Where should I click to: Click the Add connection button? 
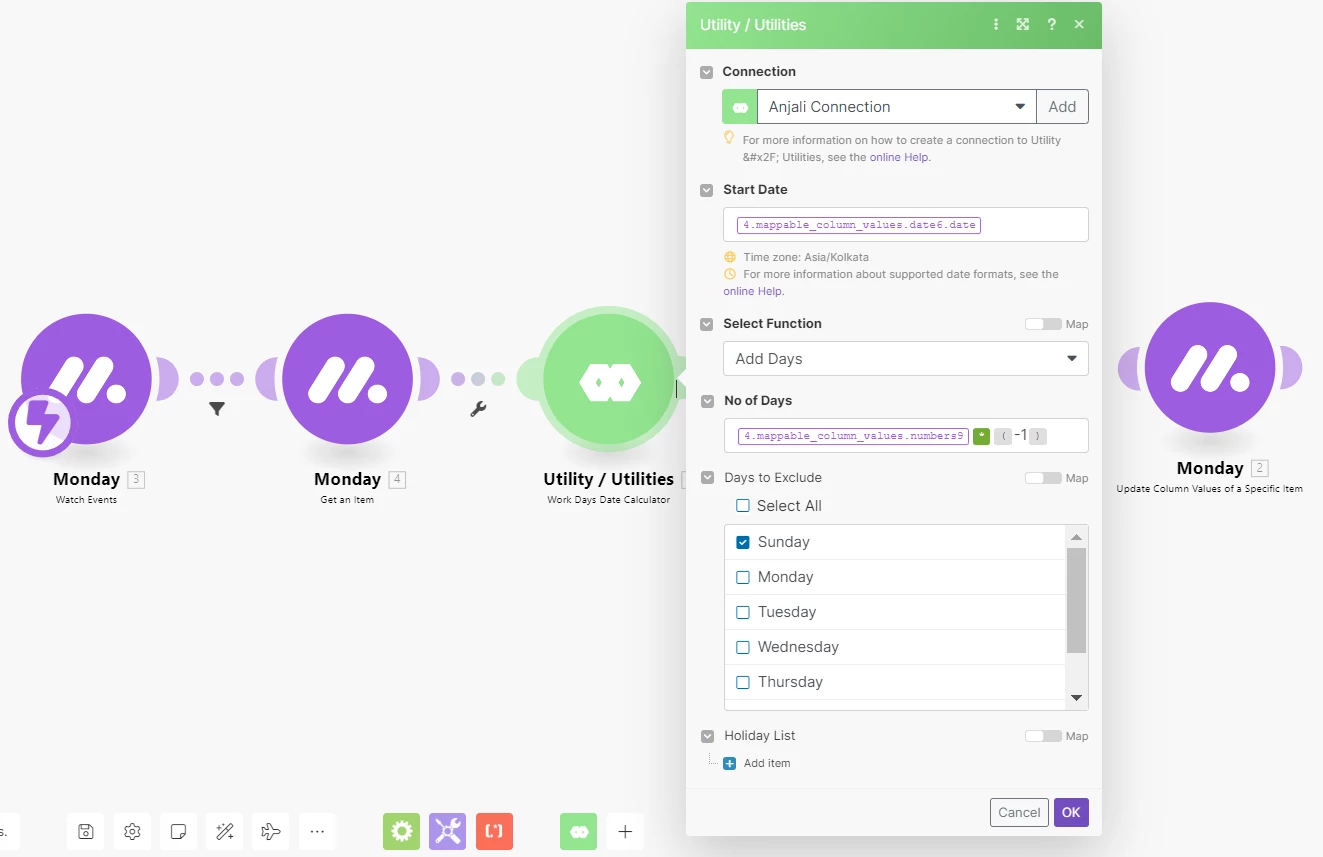(1062, 107)
